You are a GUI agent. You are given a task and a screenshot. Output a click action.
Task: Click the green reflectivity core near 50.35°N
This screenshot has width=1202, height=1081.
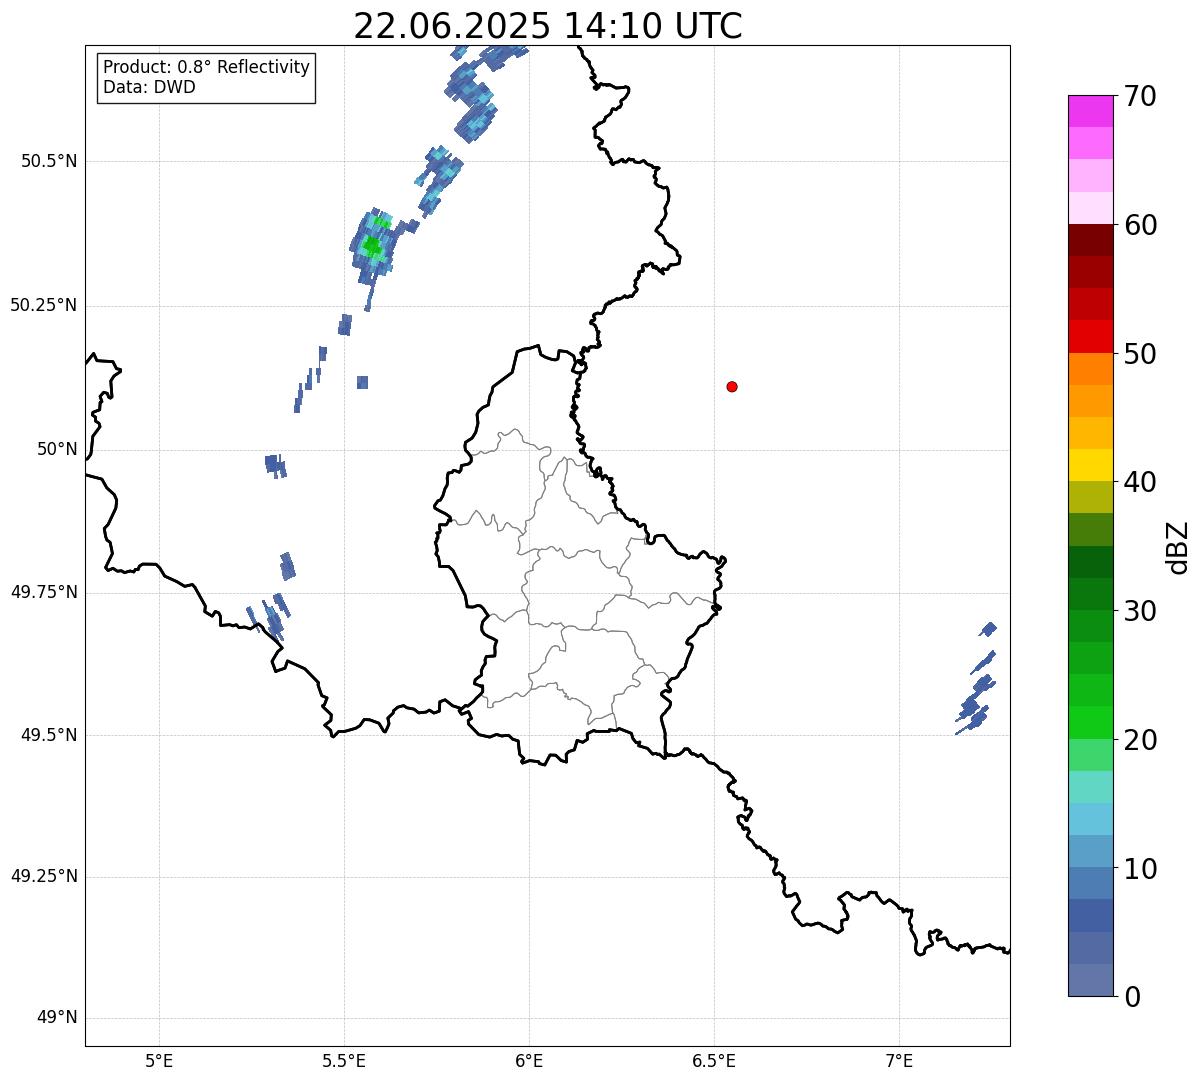(x=373, y=245)
